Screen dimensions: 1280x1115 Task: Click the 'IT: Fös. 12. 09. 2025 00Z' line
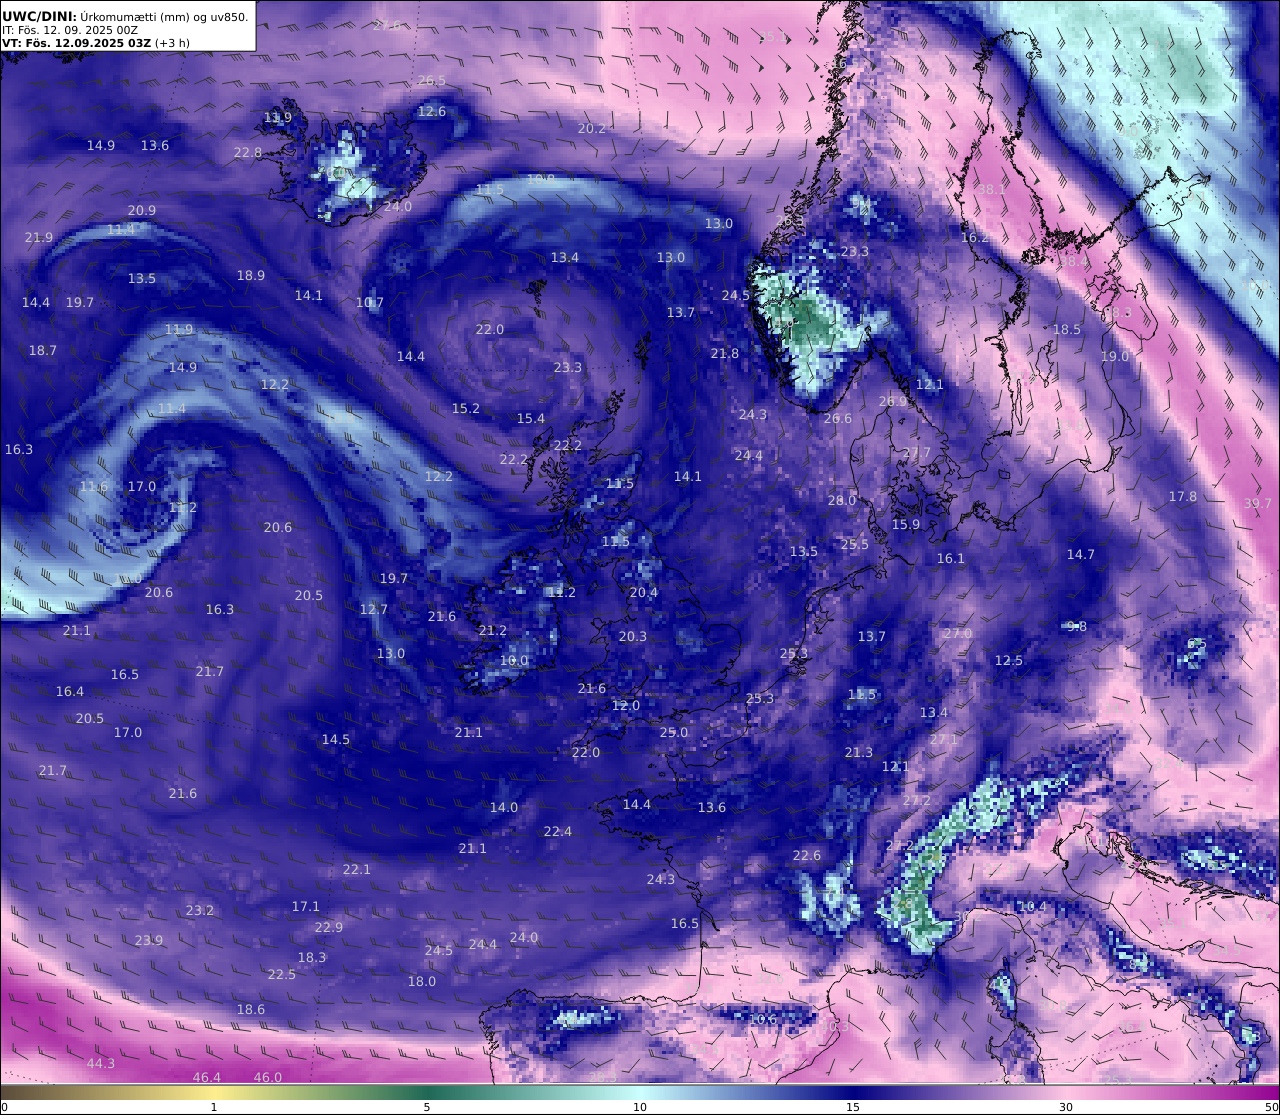pyautogui.click(x=69, y=30)
